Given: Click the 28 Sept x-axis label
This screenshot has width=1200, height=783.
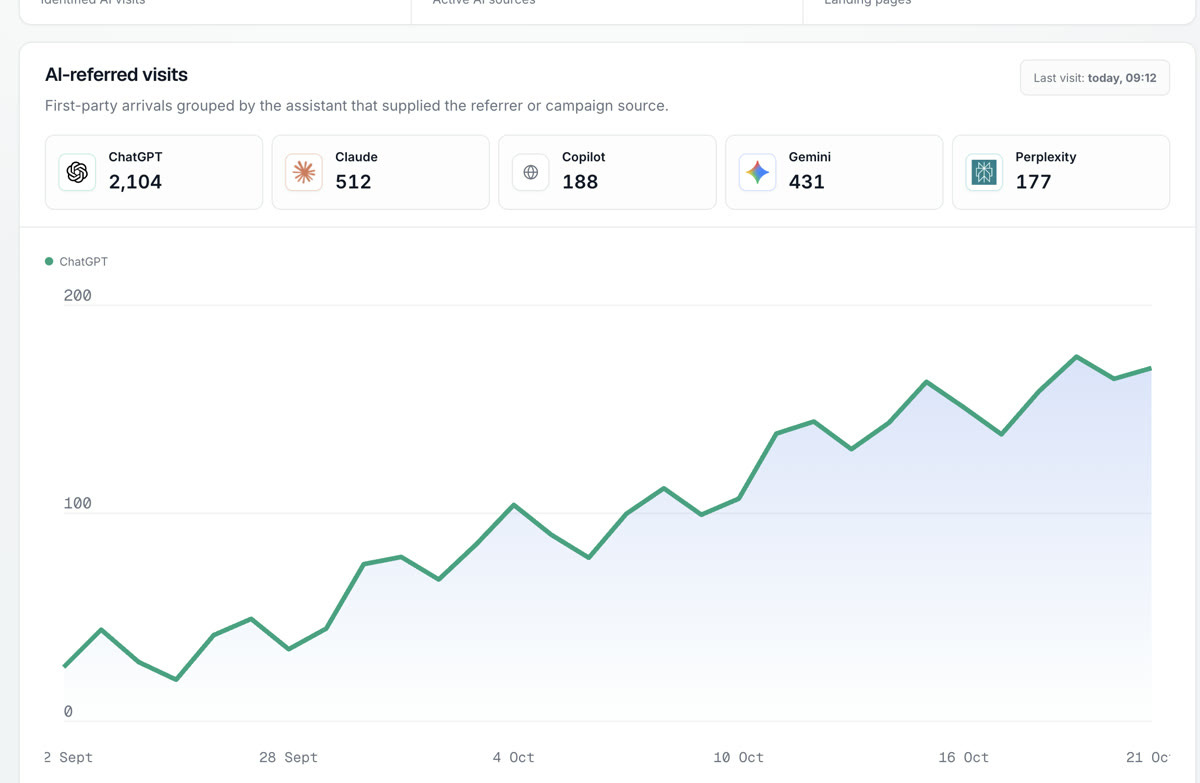Looking at the screenshot, I should pyautogui.click(x=288, y=757).
